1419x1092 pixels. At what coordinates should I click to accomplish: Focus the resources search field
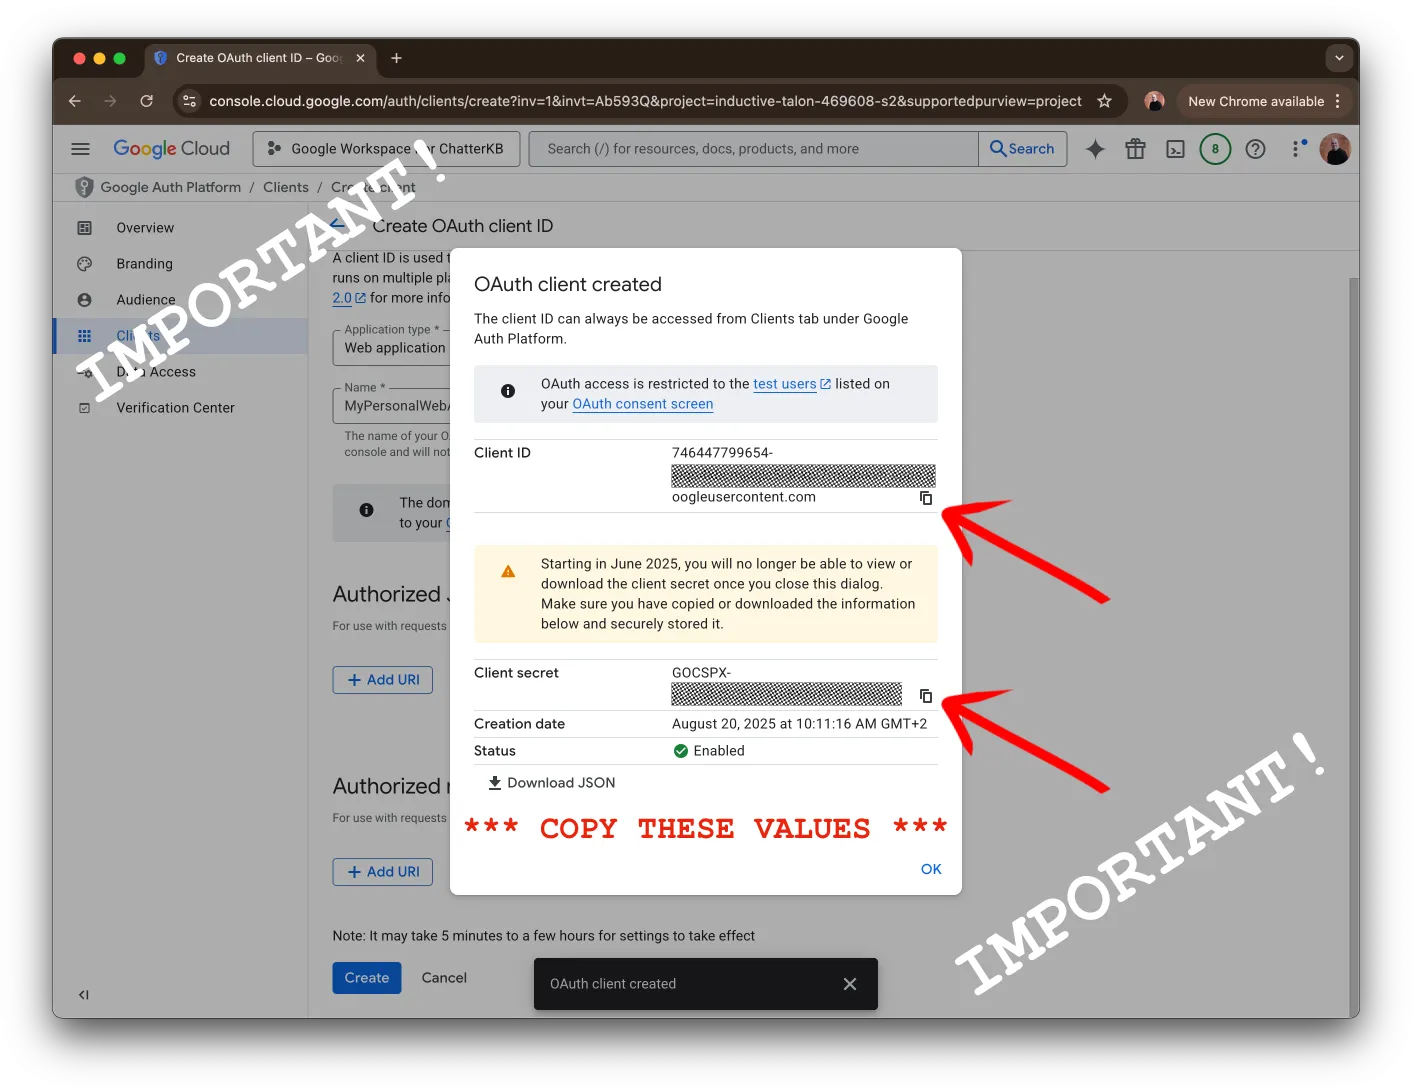click(754, 149)
